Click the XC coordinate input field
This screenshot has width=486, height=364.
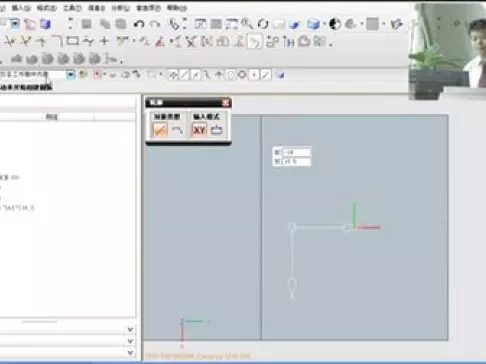click(296, 152)
